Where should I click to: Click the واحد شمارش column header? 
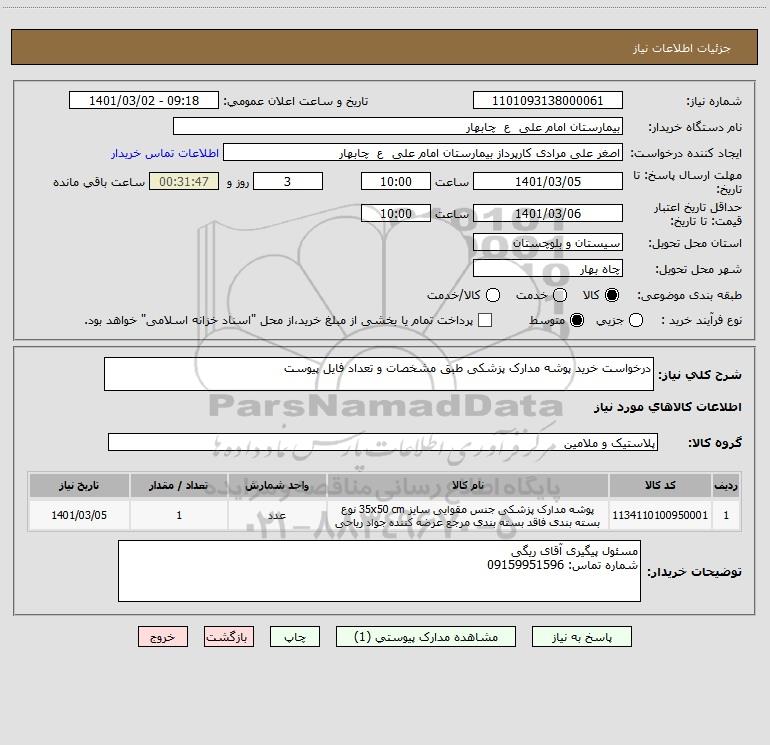point(277,485)
